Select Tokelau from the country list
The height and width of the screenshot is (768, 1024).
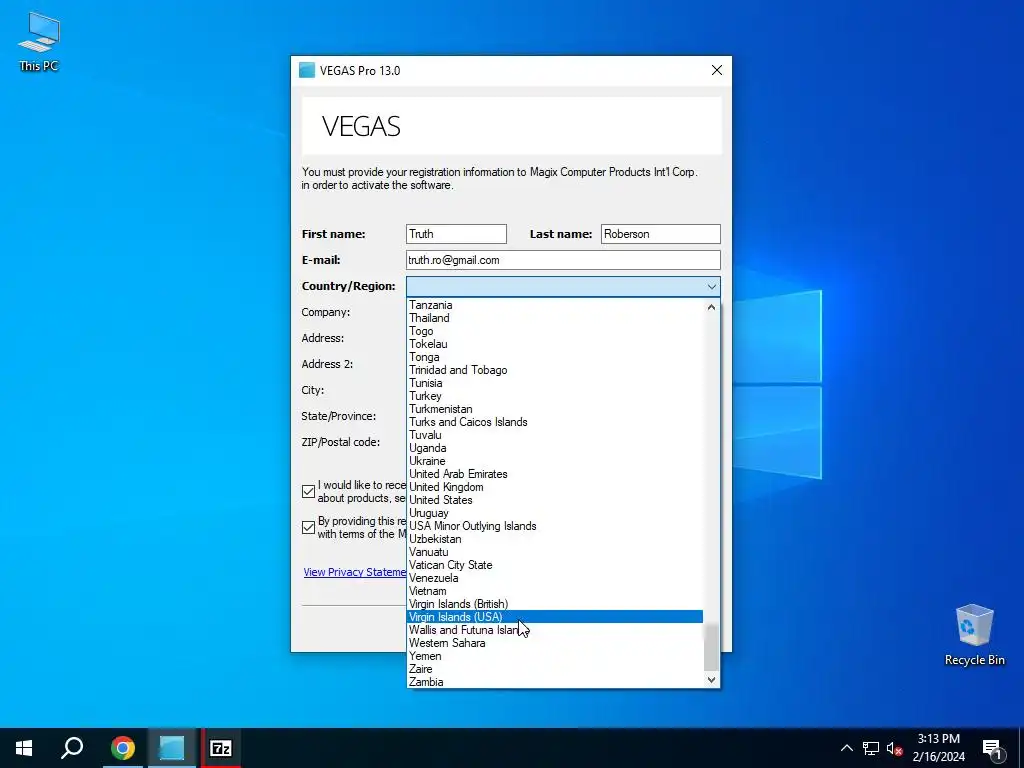click(555, 344)
